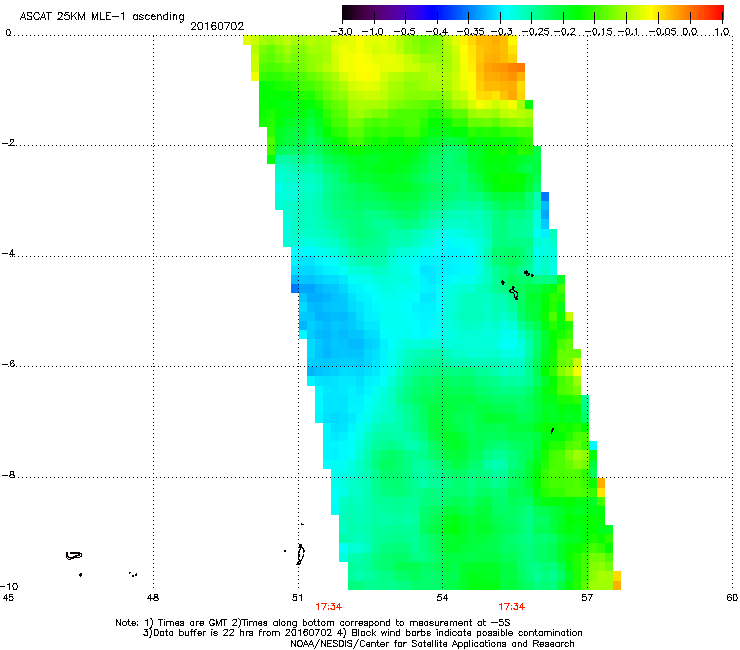Click latitude label -4 on left axis

[x=9, y=253]
